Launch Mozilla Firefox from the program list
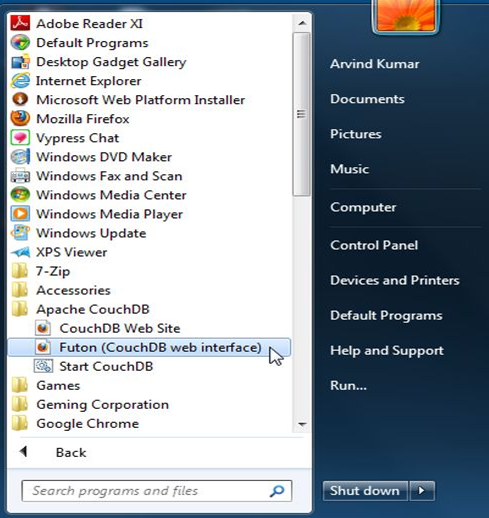Image resolution: width=489 pixels, height=518 pixels. point(83,119)
